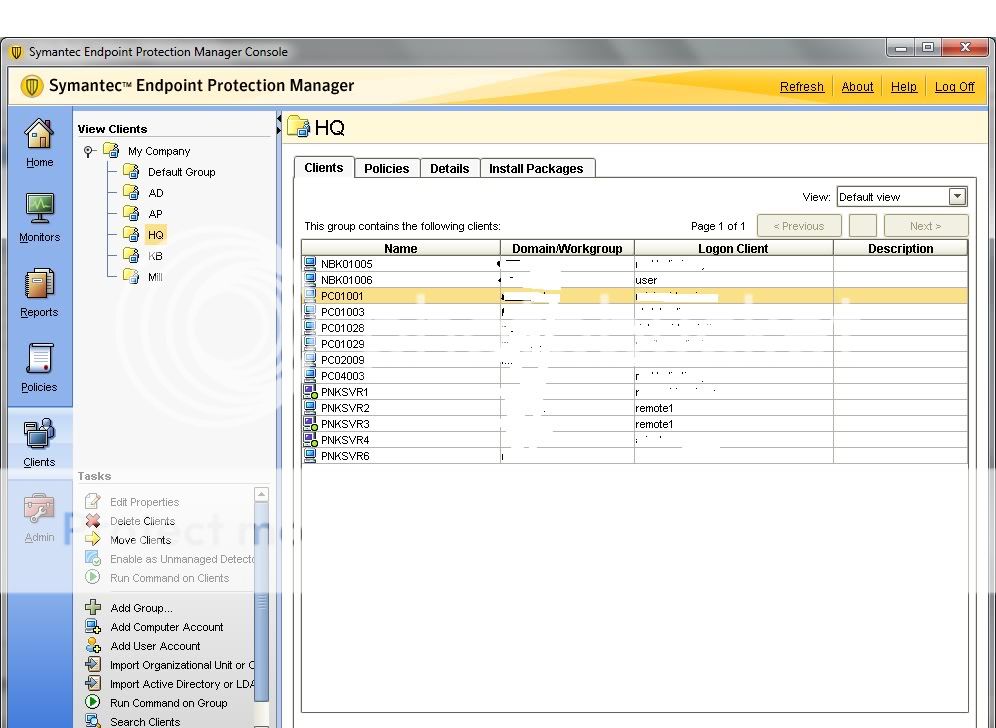Click the Run Command on Group icon
This screenshot has height=728, width=996.
click(x=93, y=703)
